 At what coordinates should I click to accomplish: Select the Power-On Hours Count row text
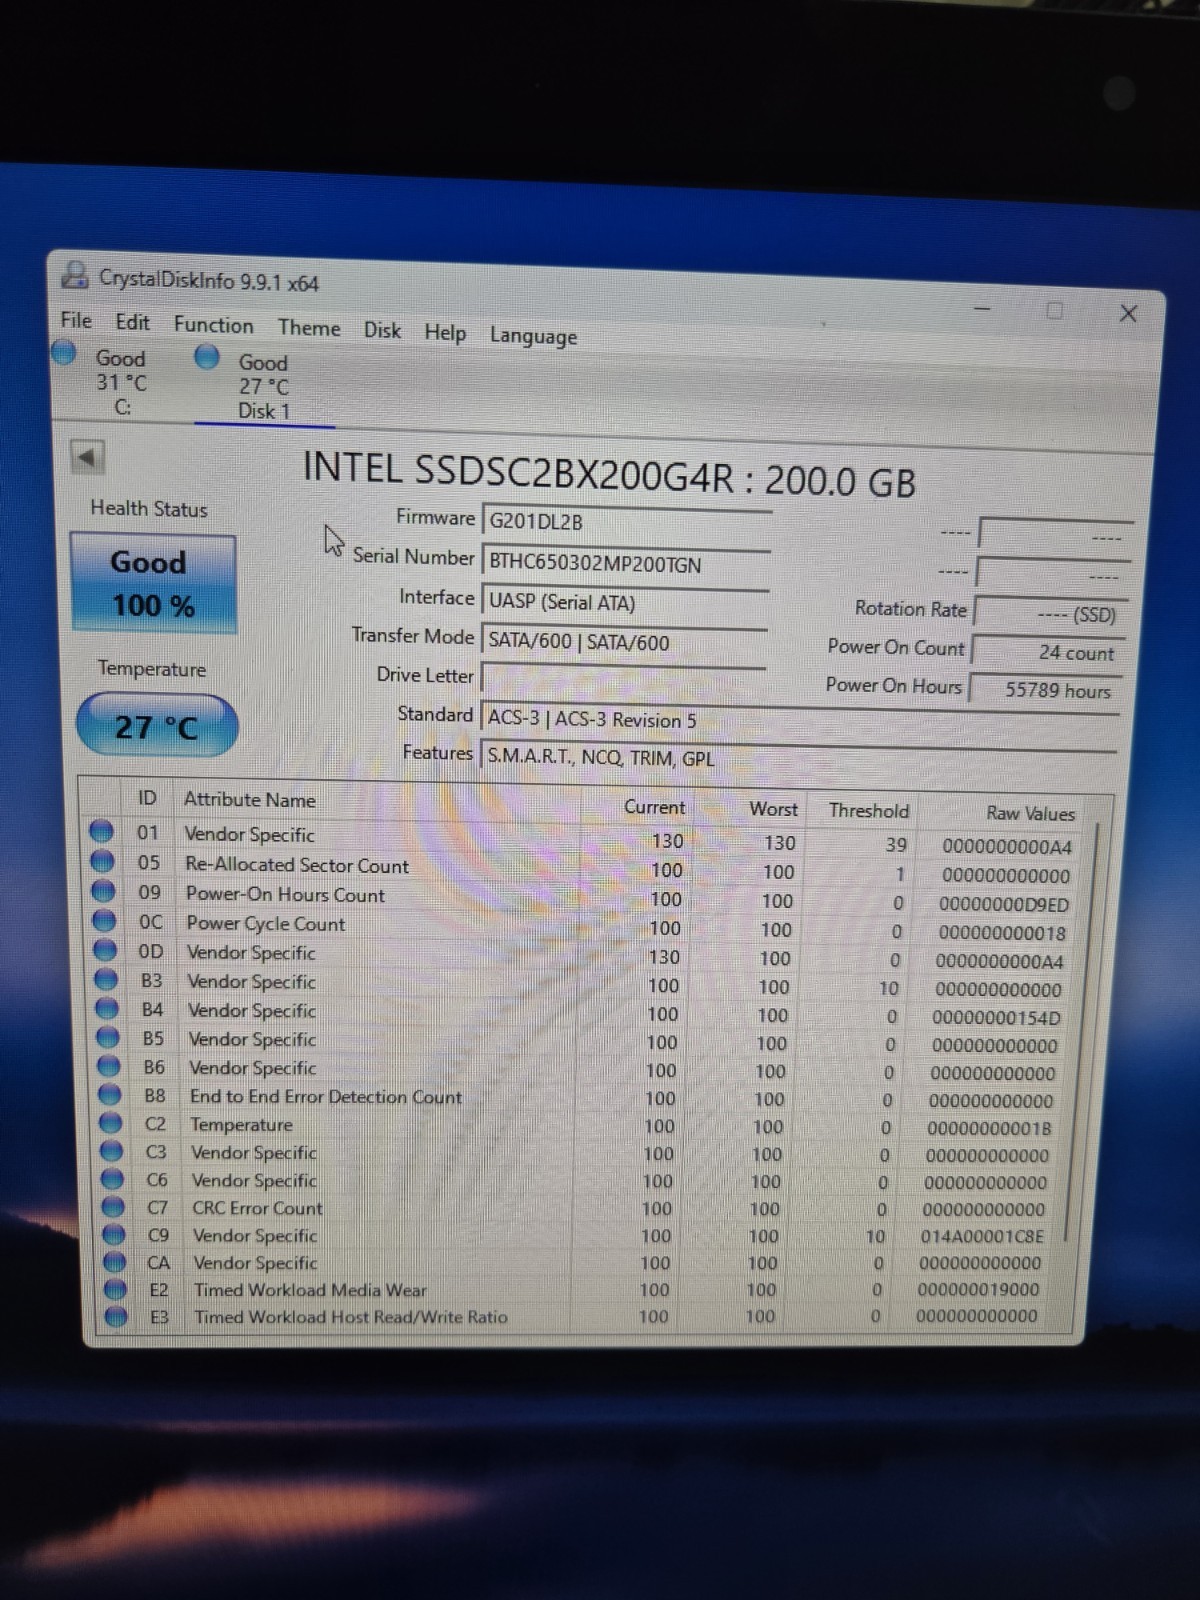285,894
